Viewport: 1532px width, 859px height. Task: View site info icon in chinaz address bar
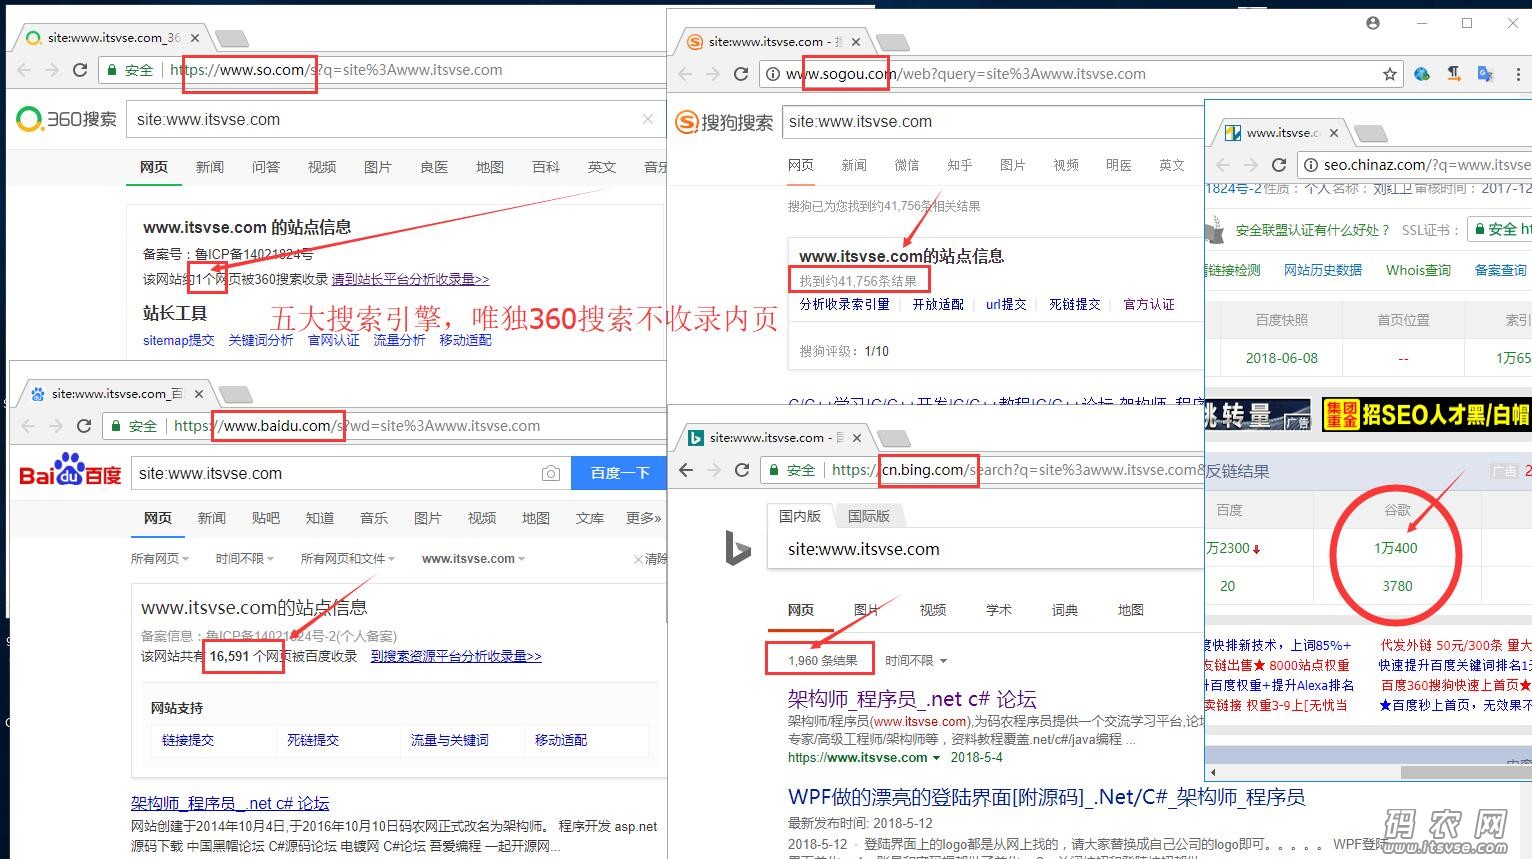click(1311, 165)
